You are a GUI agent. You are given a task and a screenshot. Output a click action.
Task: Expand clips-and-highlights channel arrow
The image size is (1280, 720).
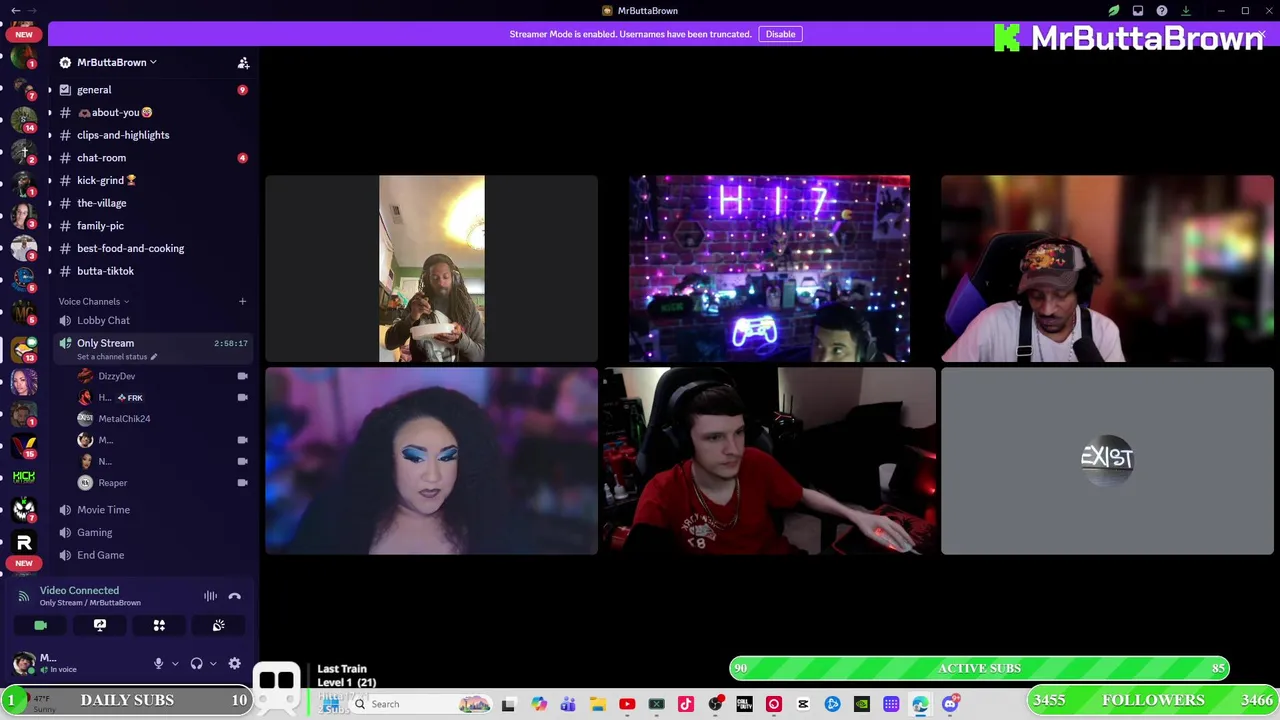49,135
